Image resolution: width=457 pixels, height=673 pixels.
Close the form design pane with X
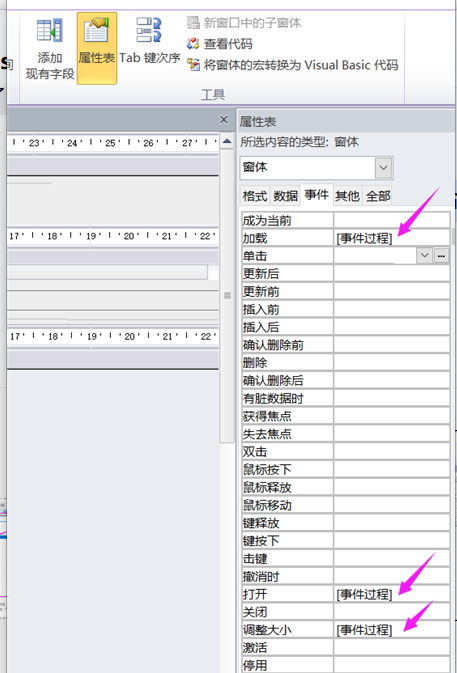click(224, 120)
